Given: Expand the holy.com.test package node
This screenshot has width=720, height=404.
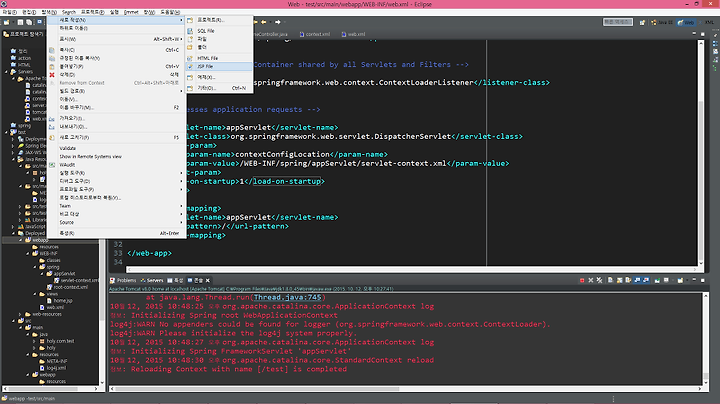Looking at the screenshot, I should (34, 341).
